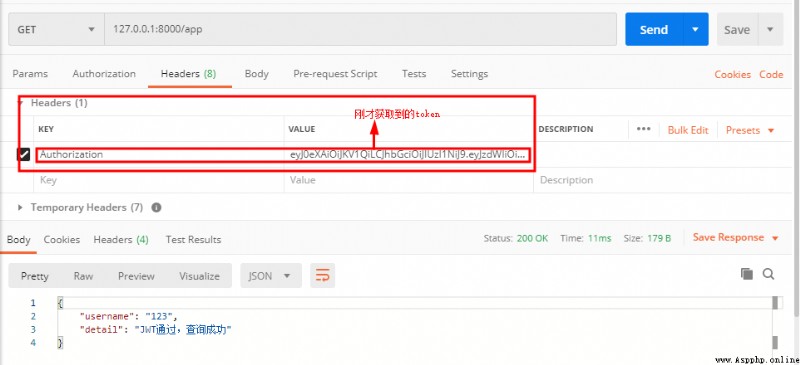This screenshot has height=365, width=800.
Task: Open the Pre-request Script tab
Action: point(335,74)
